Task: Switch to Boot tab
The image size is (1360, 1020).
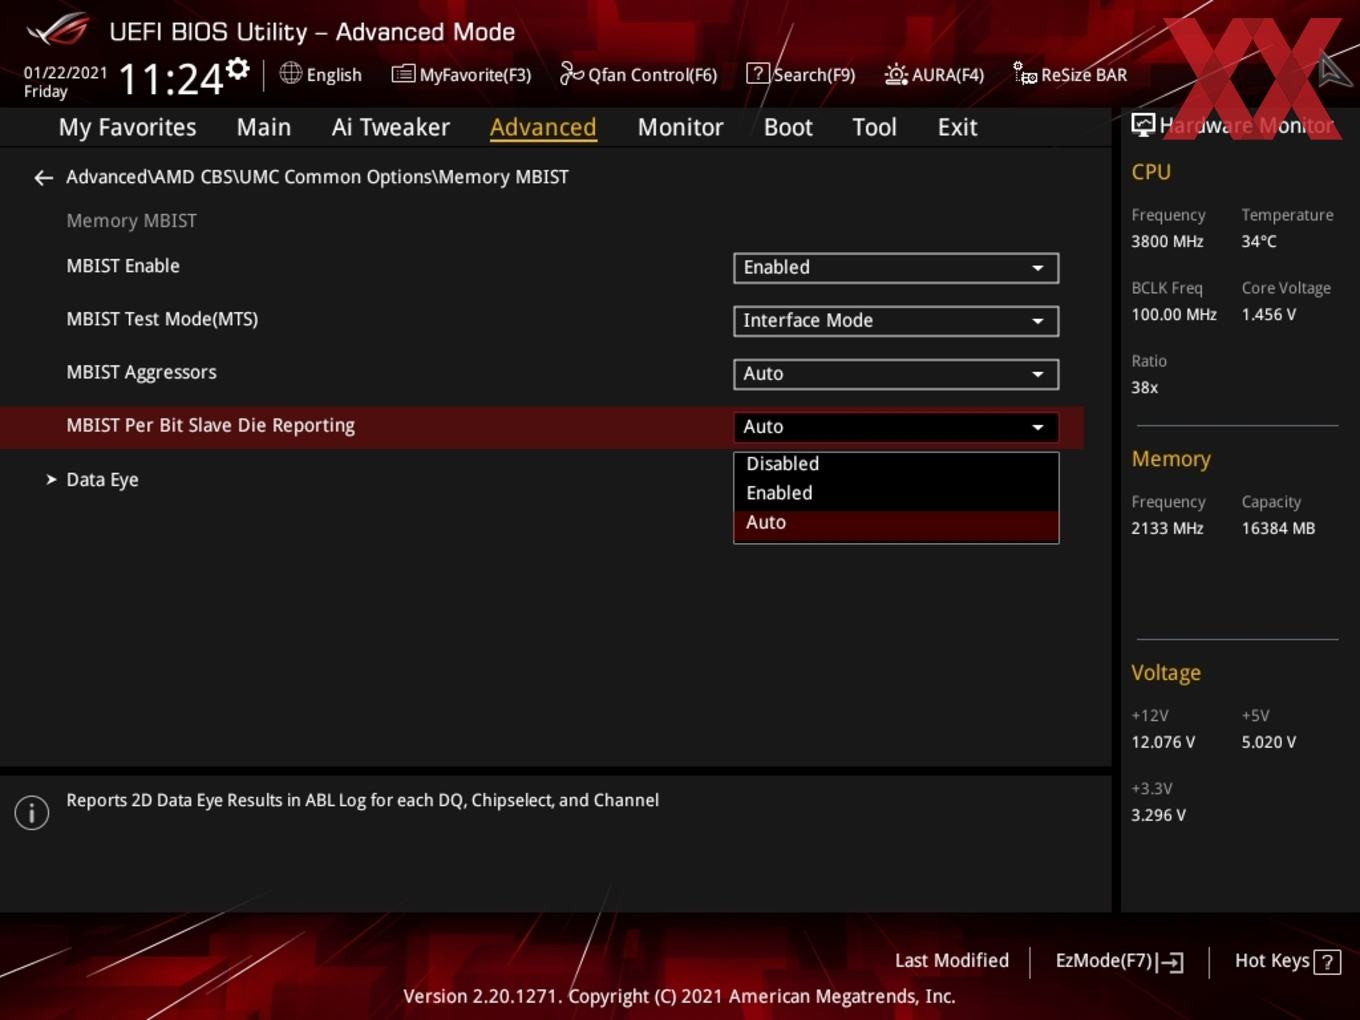Action: tap(788, 127)
